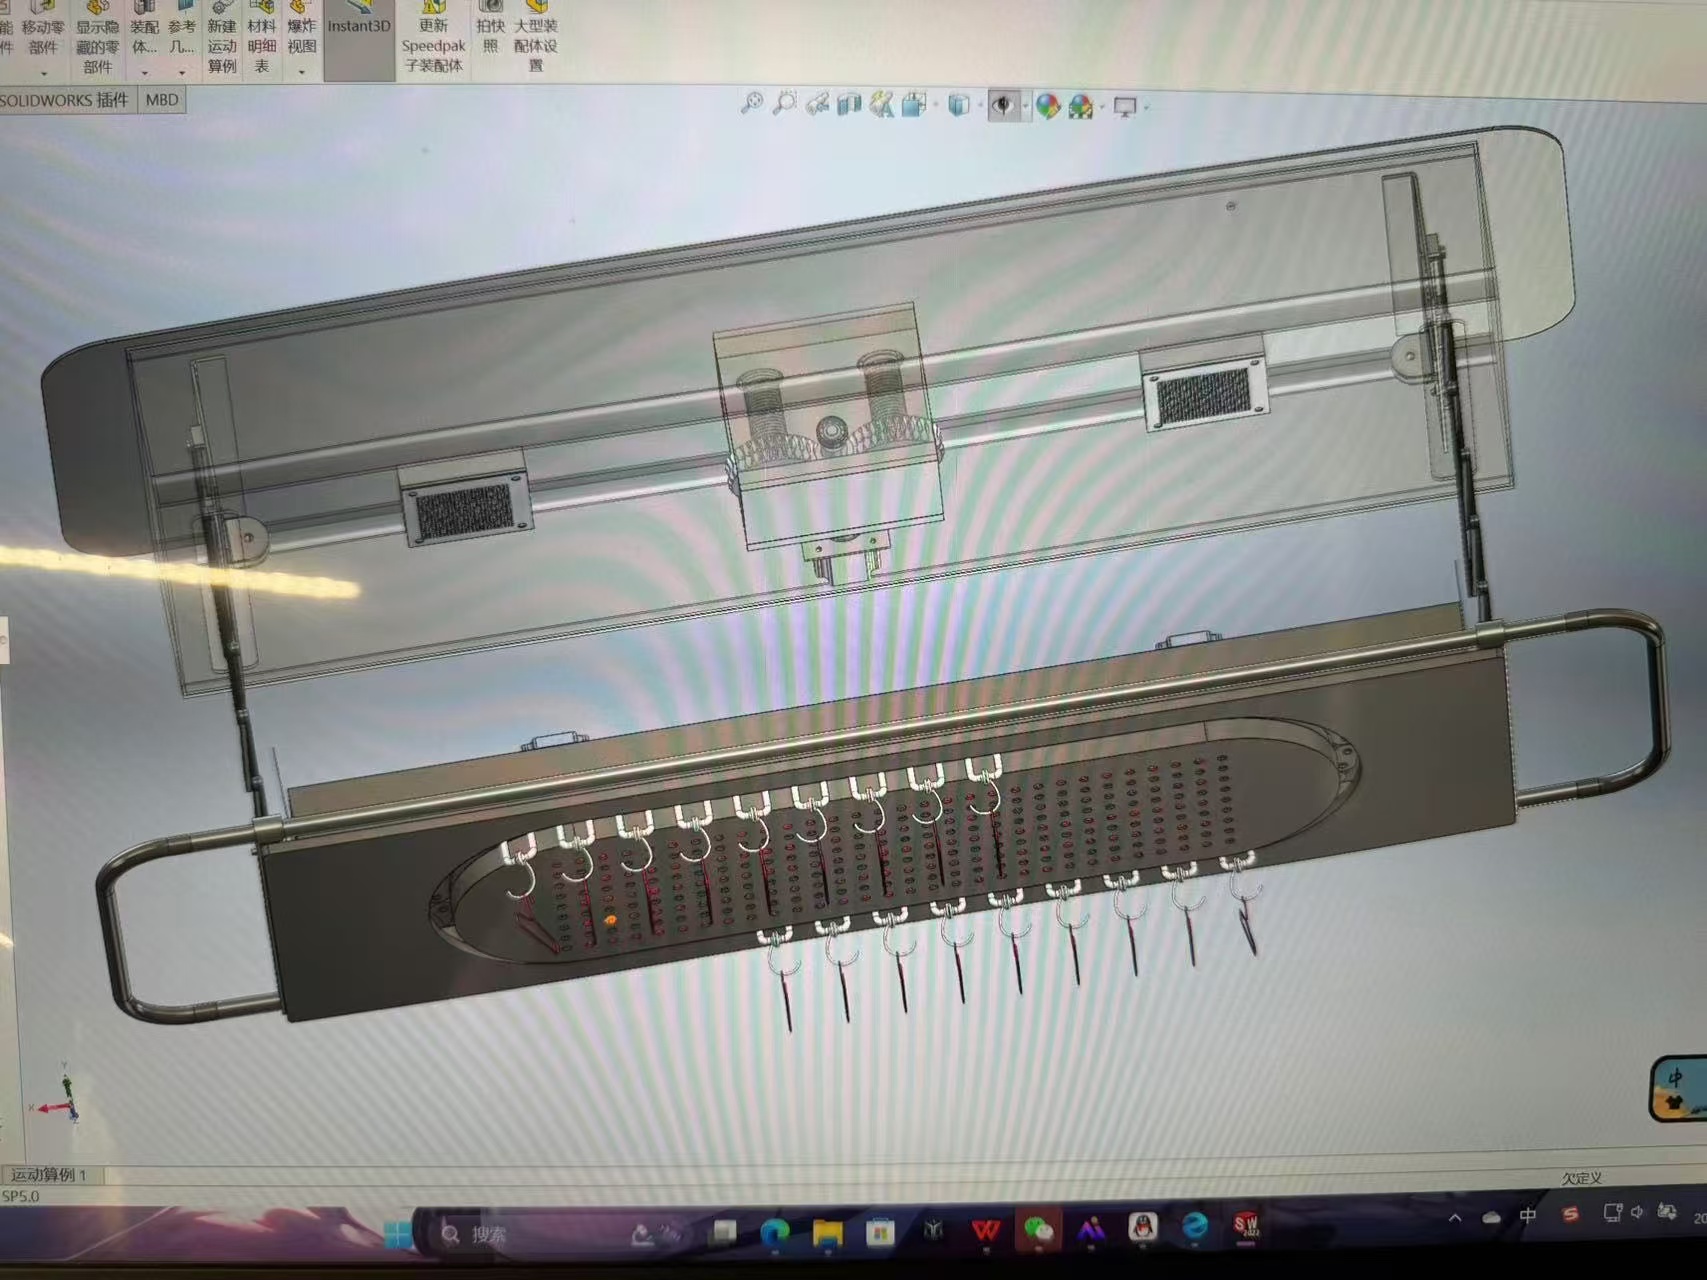Click the Sogou input S tray icon

pyautogui.click(x=1570, y=1214)
